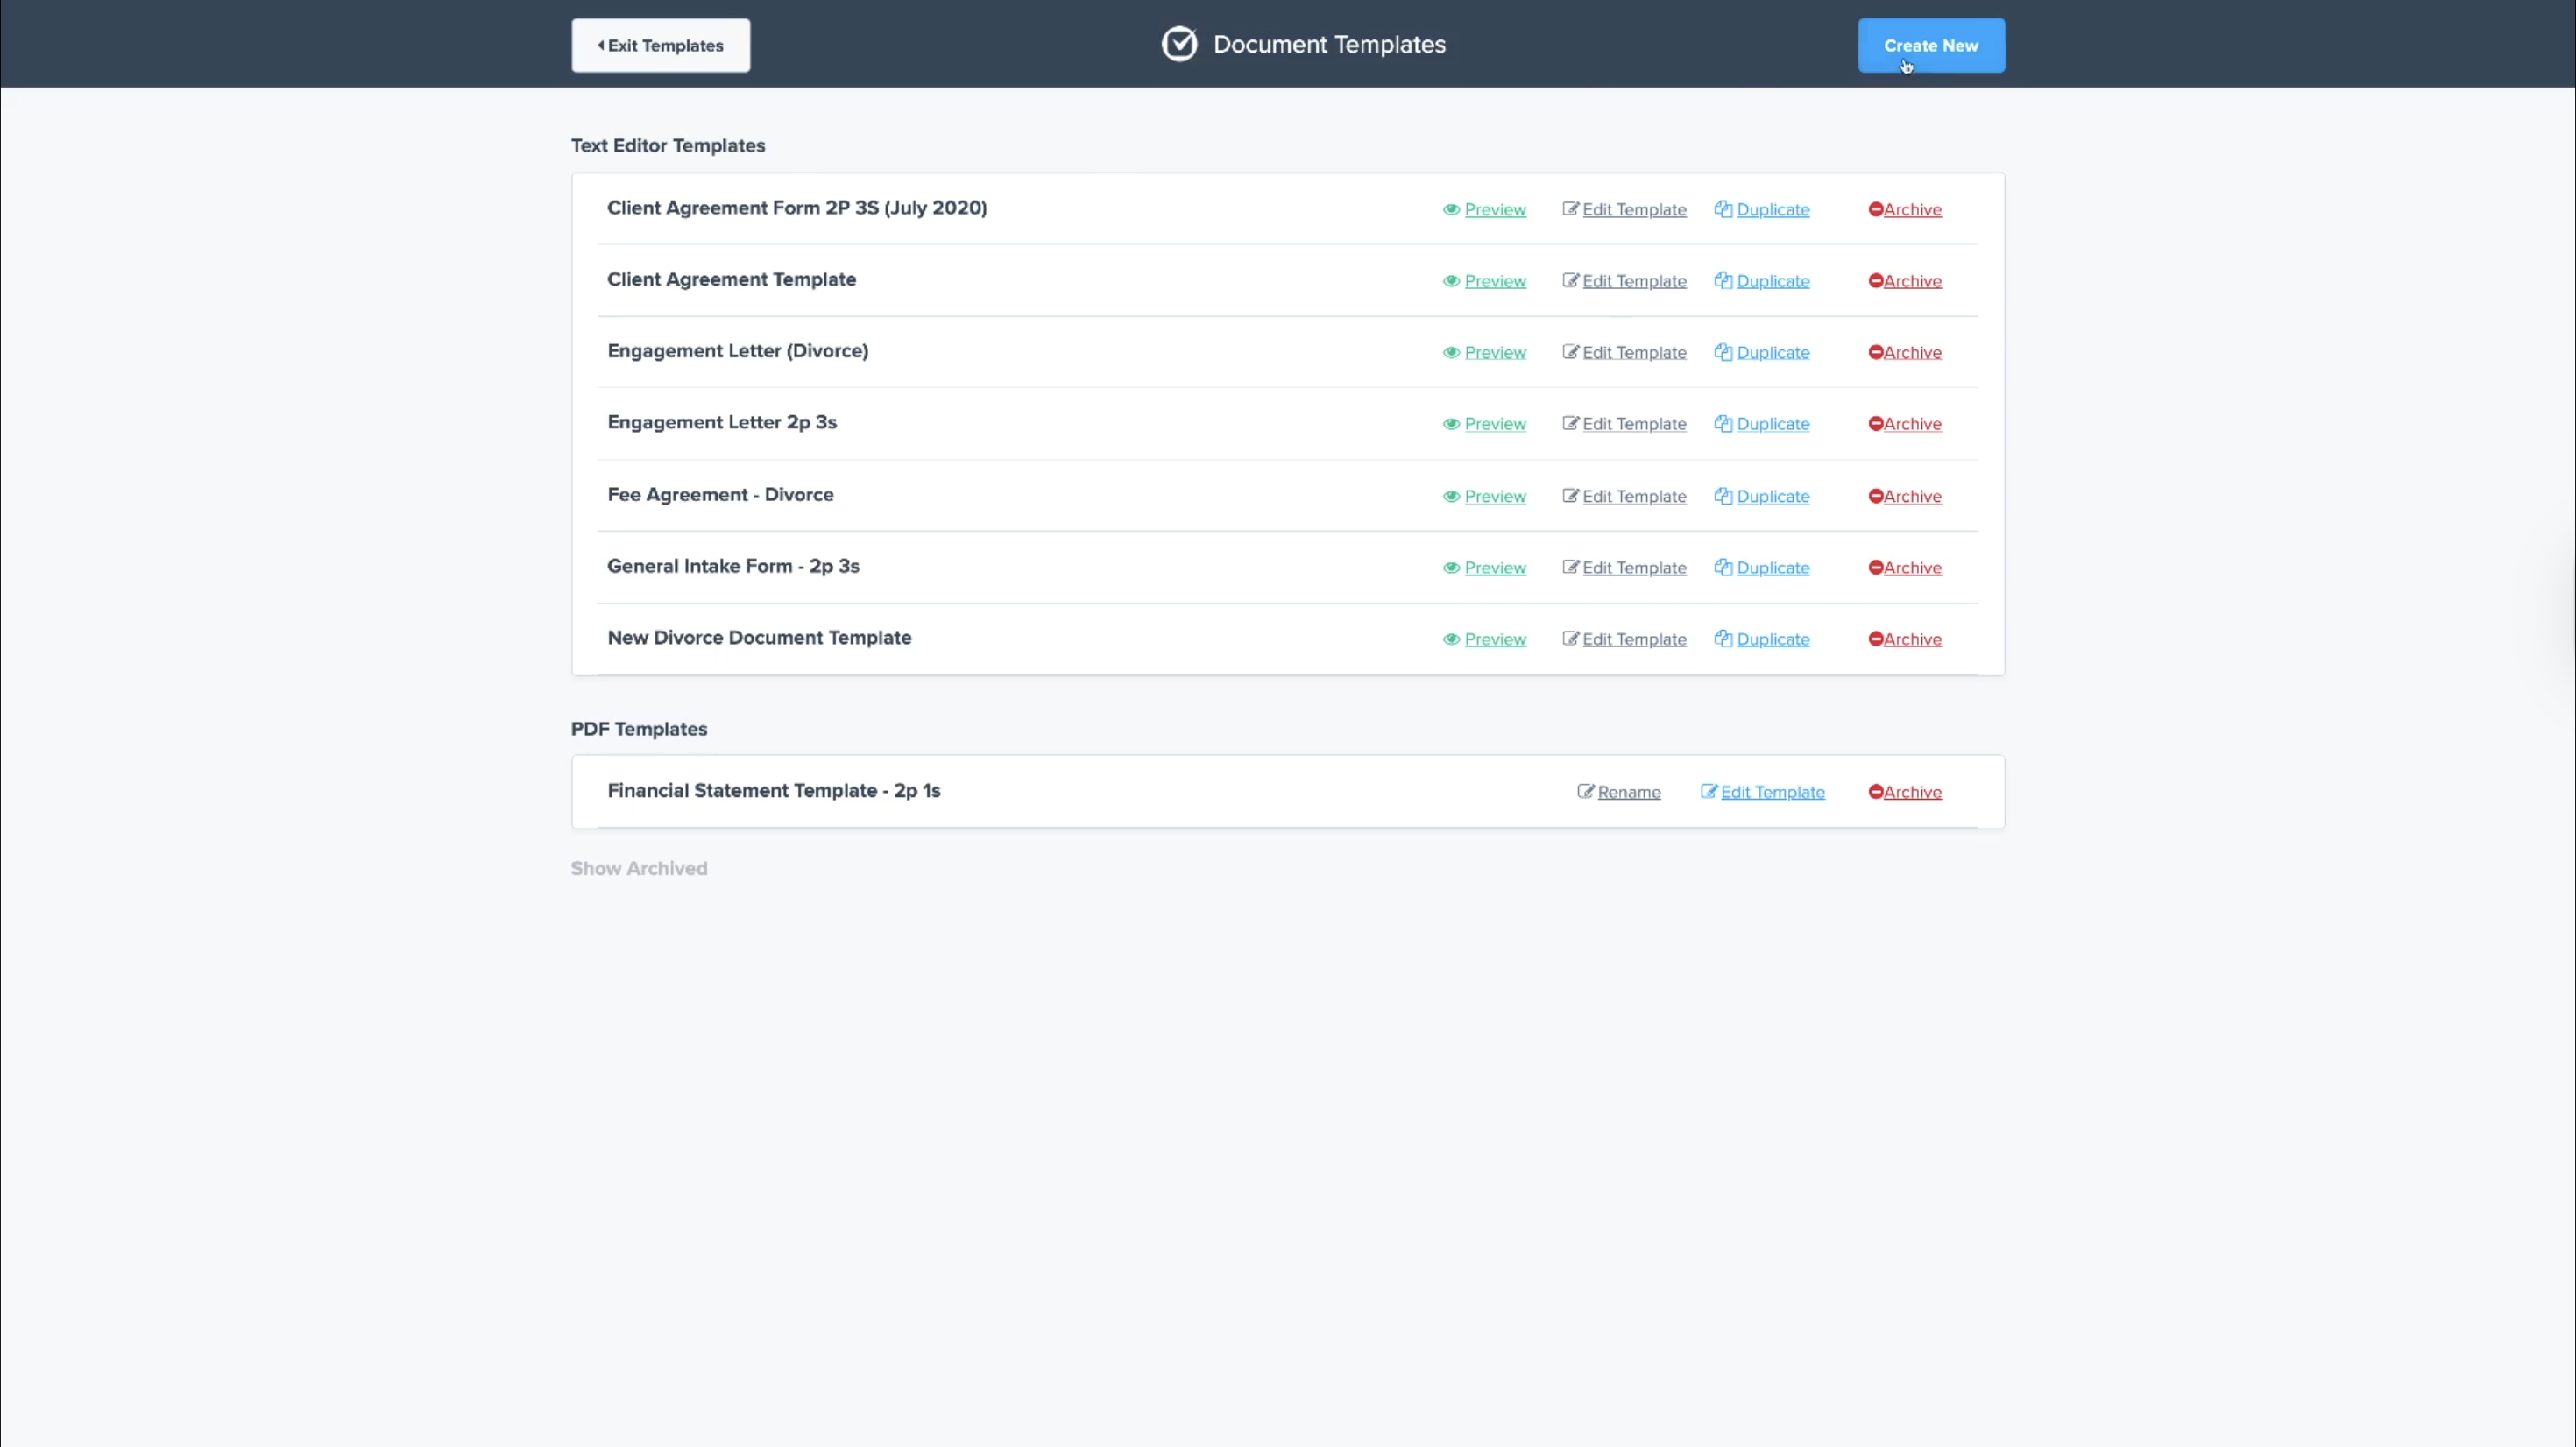Edit Template link for Engagement Letter 2p 3s

pyautogui.click(x=1634, y=424)
